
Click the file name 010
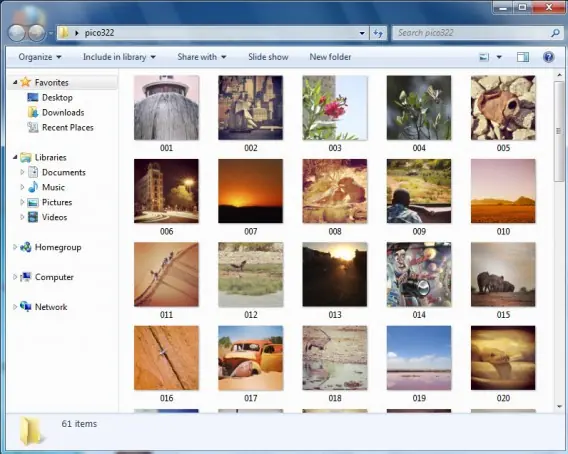503,231
